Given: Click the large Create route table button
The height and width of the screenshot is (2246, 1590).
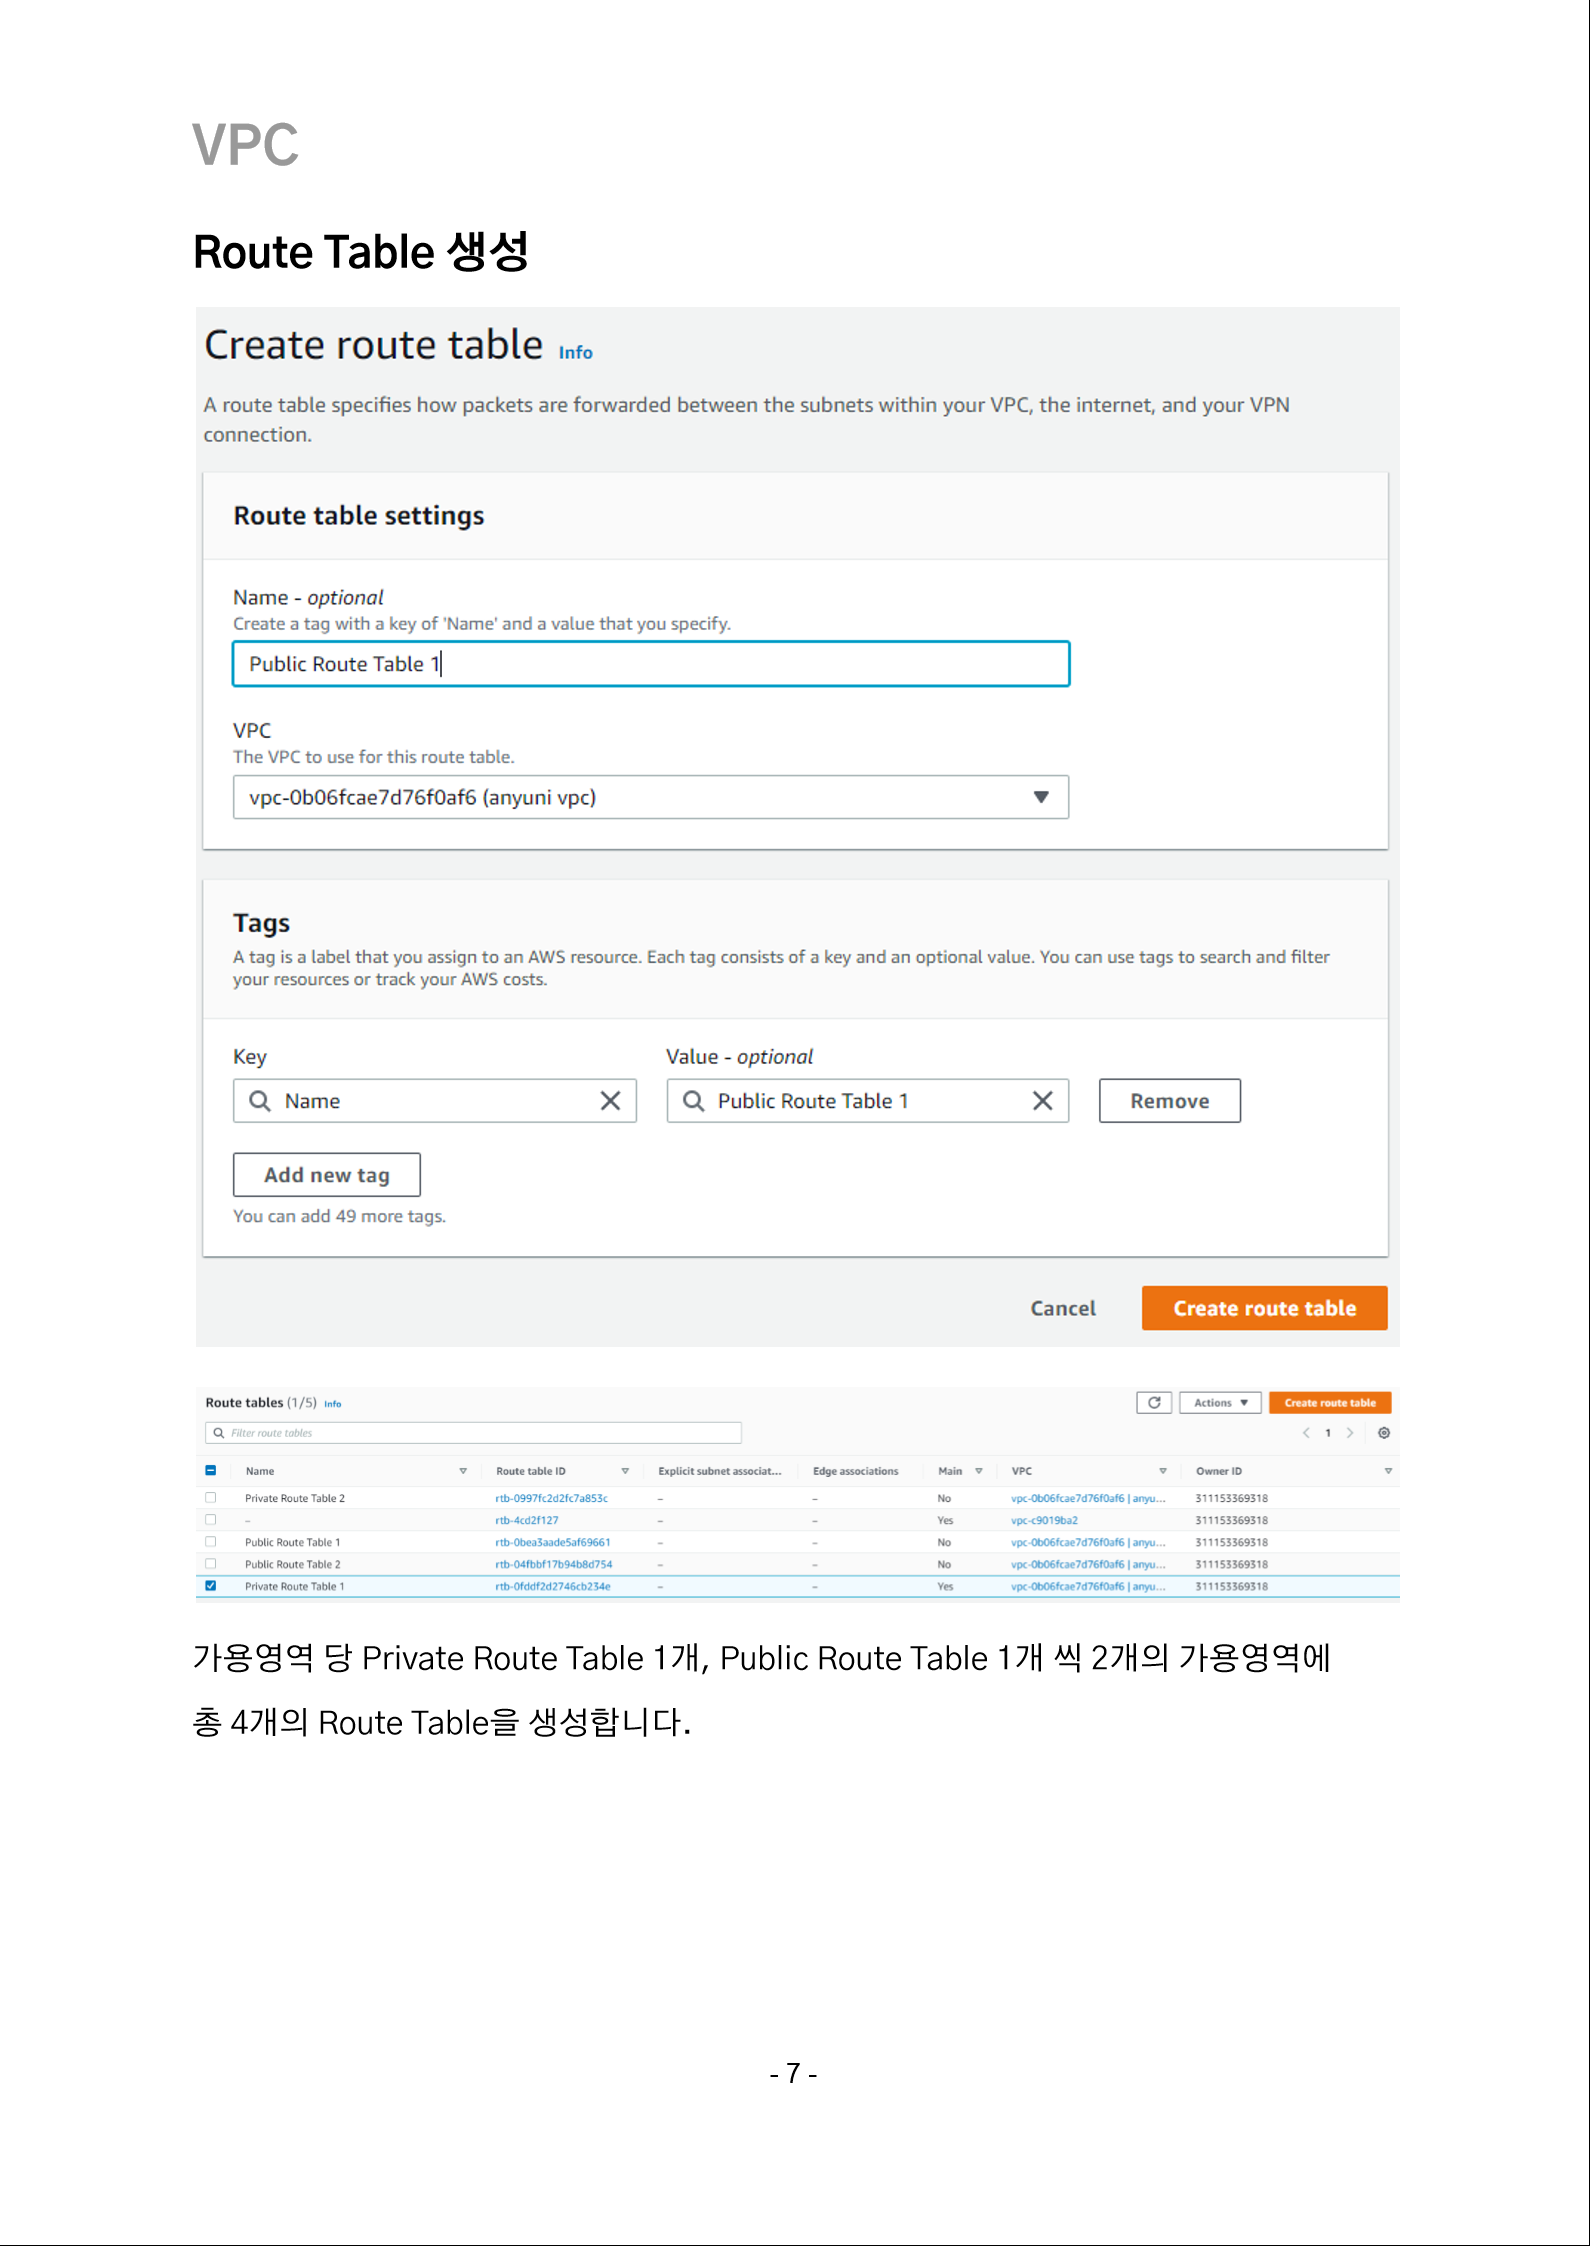Looking at the screenshot, I should pyautogui.click(x=1264, y=1308).
